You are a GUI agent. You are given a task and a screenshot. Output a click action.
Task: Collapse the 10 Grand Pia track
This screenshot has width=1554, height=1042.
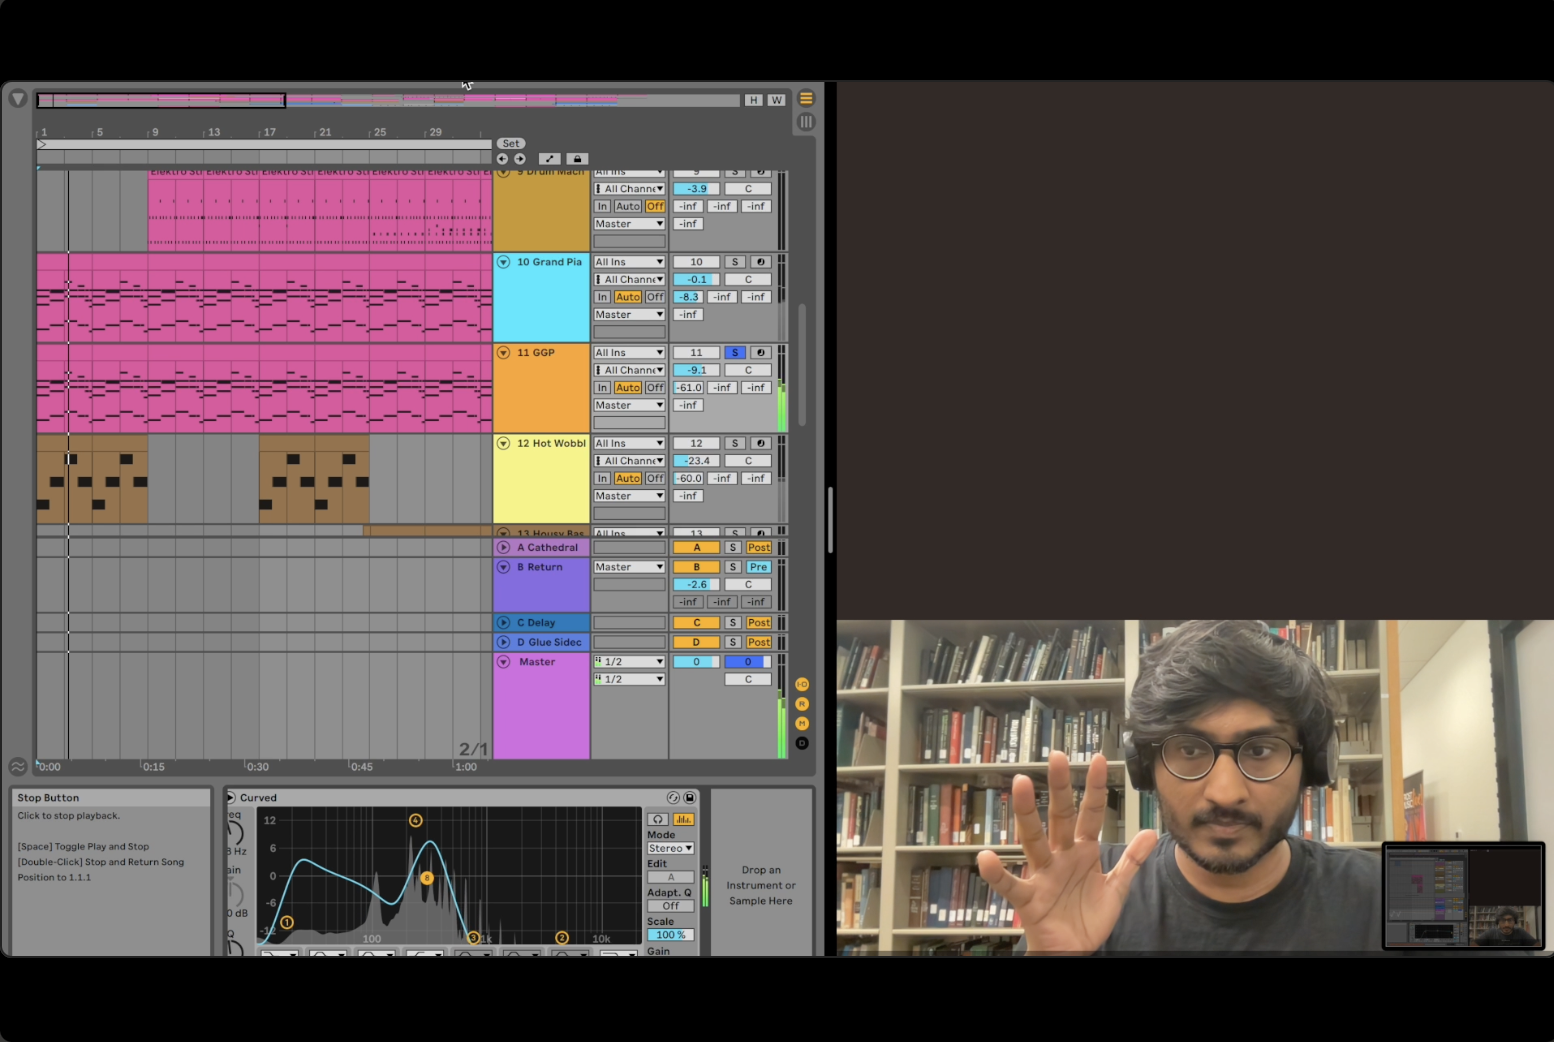click(x=504, y=262)
